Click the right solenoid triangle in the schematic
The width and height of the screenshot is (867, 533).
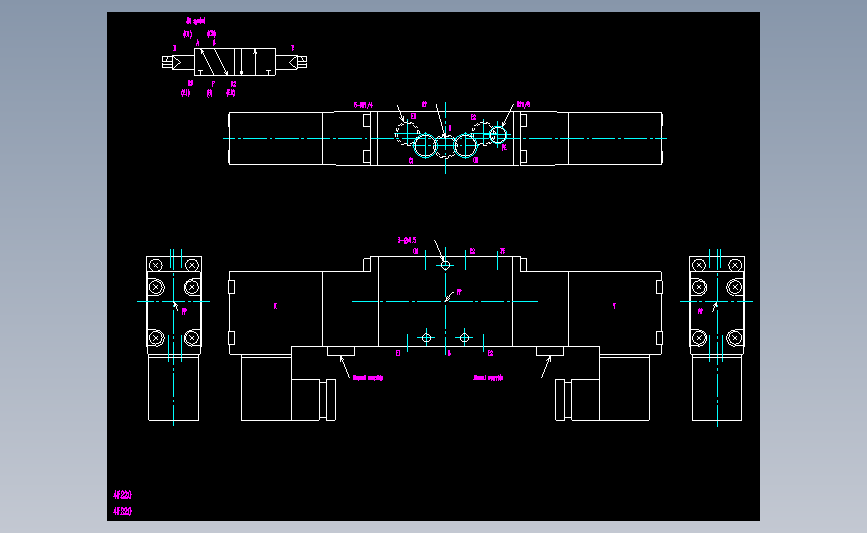pos(293,62)
